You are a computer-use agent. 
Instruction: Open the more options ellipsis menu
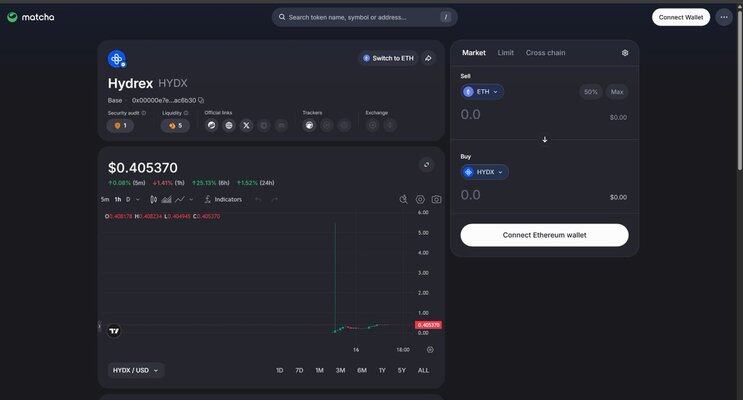pos(724,17)
